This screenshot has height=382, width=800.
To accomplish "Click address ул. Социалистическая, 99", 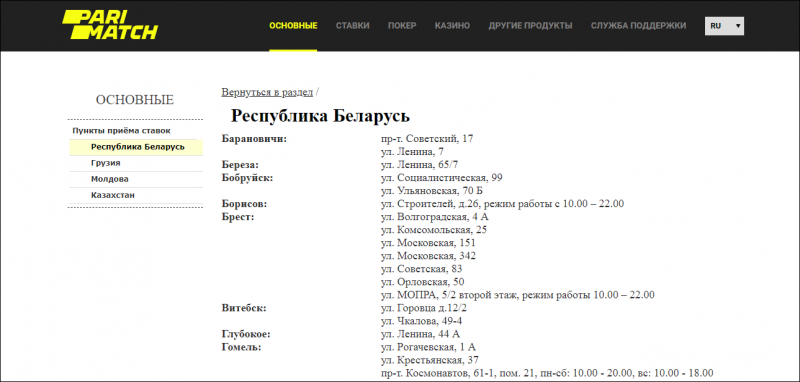I will point(442,177).
